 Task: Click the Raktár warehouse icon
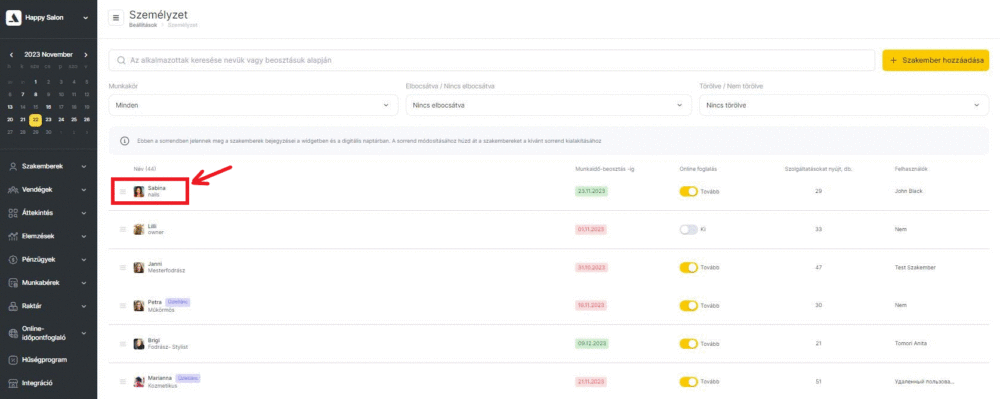pos(13,306)
